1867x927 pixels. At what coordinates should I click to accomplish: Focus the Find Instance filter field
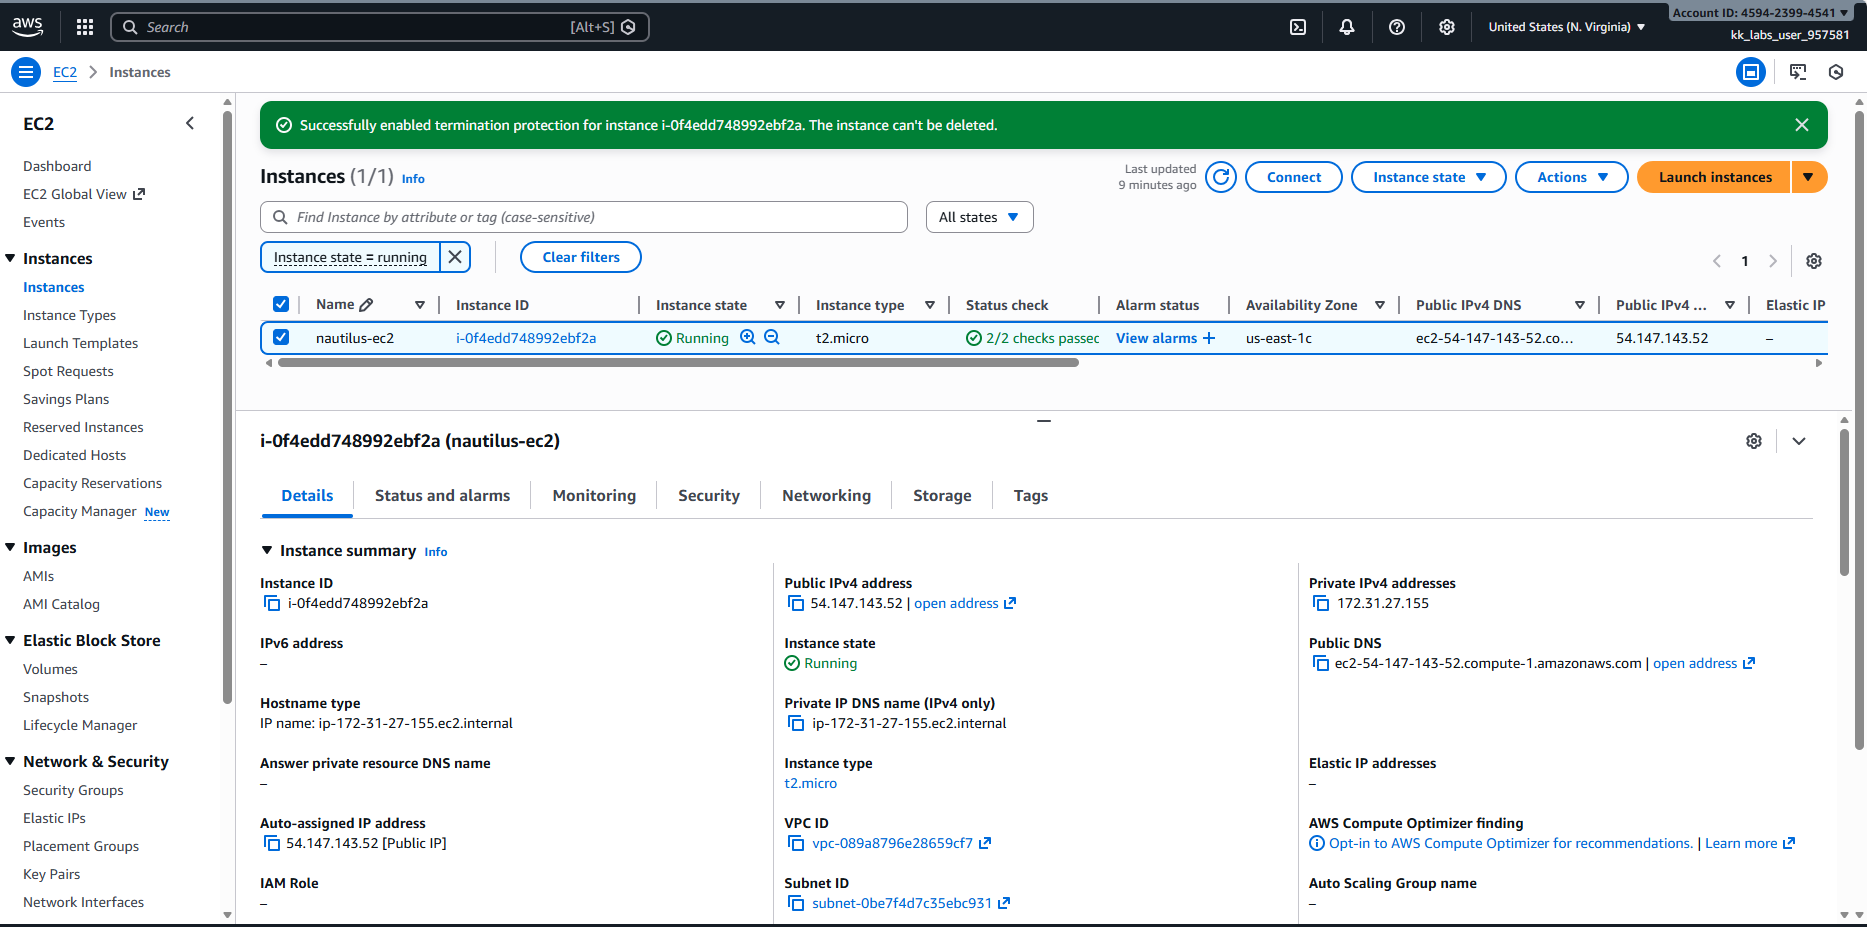click(584, 217)
